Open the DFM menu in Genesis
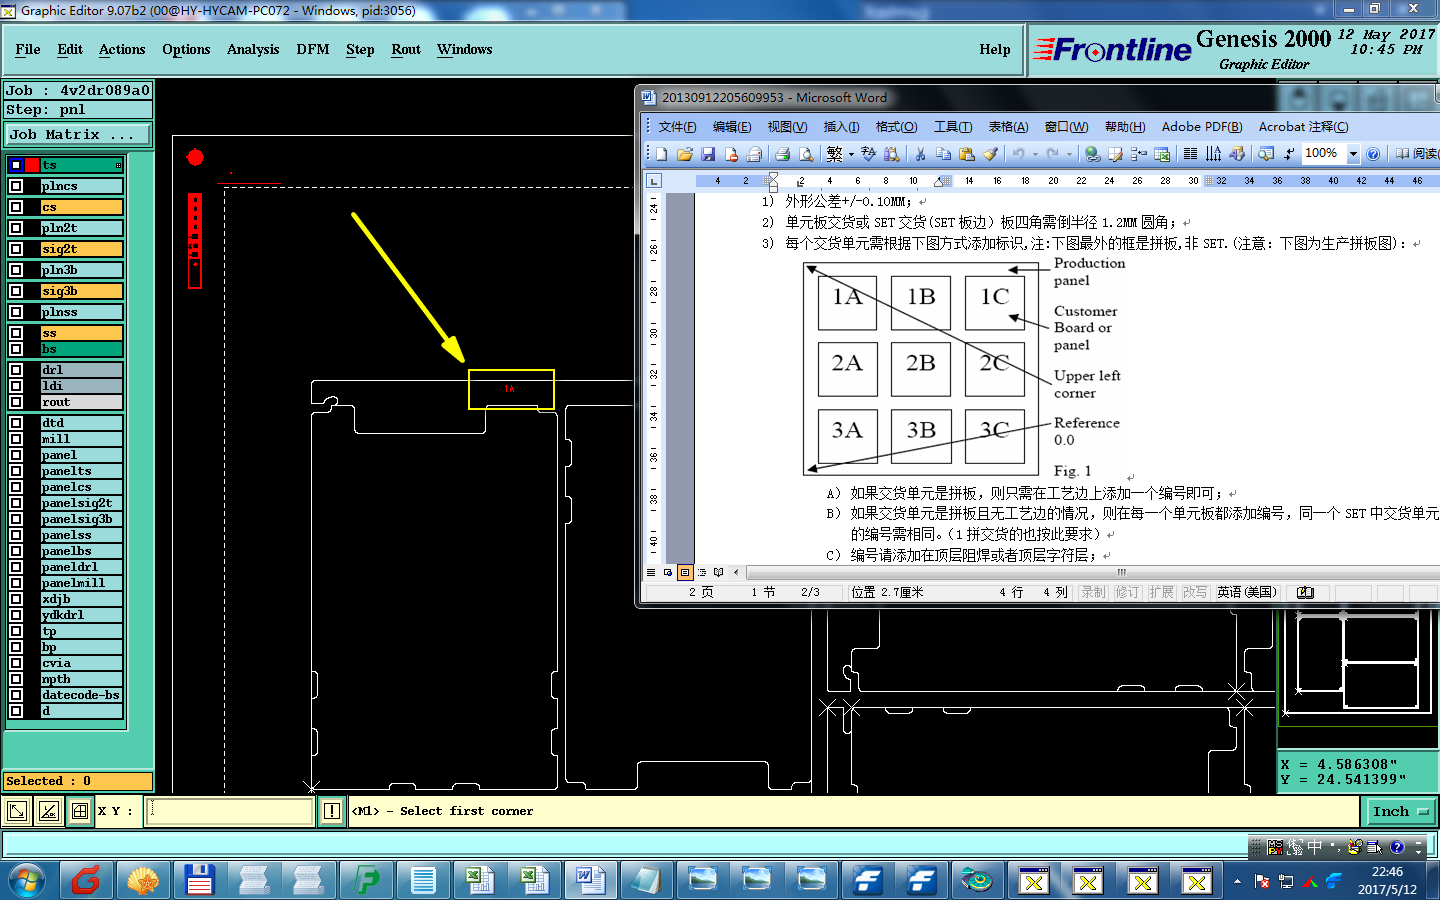Viewport: 1440px width, 900px height. [313, 49]
